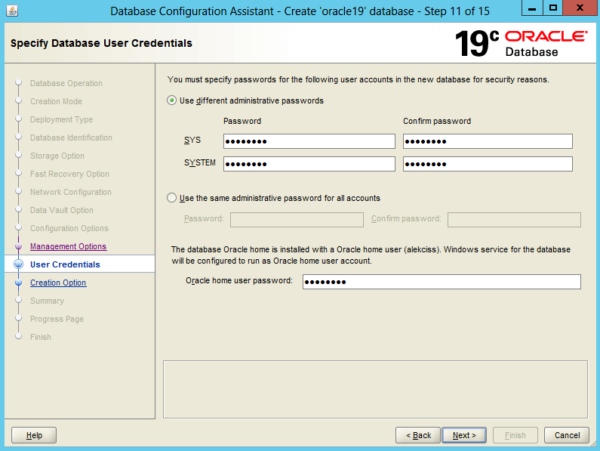The height and width of the screenshot is (451, 600).
Task: Close the Database Configuration Assistant window
Action: (x=580, y=8)
